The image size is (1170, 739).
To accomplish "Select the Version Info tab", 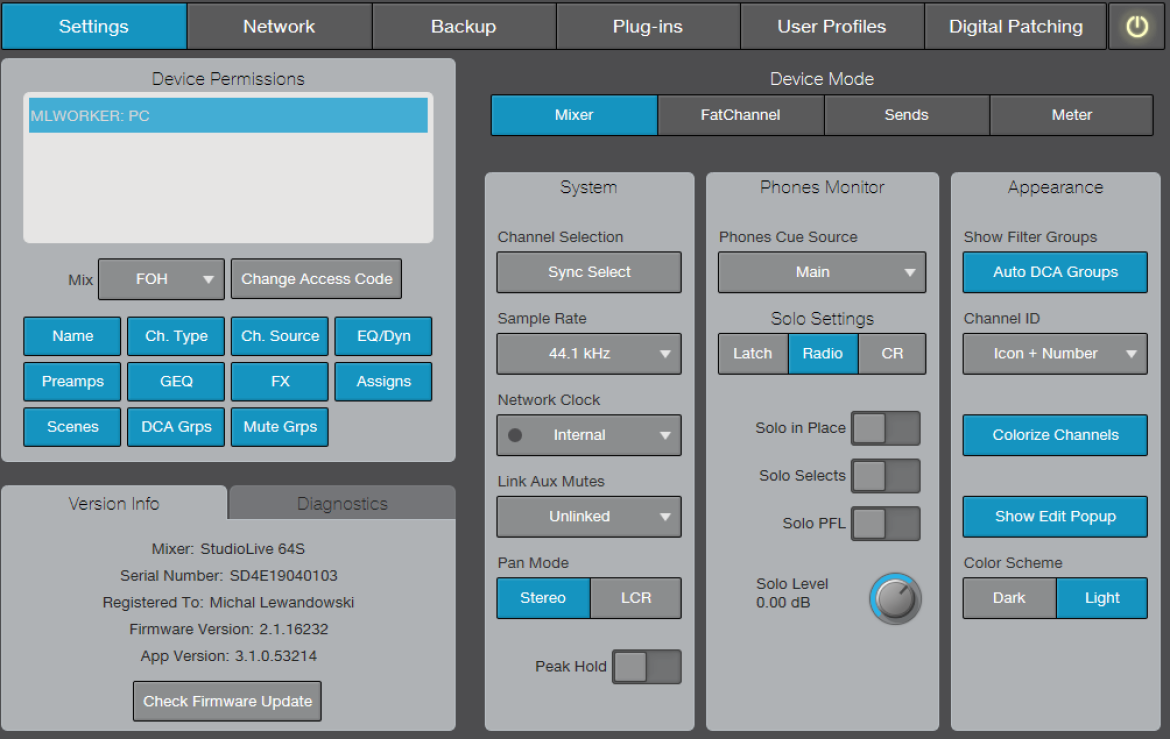I will pyautogui.click(x=114, y=503).
